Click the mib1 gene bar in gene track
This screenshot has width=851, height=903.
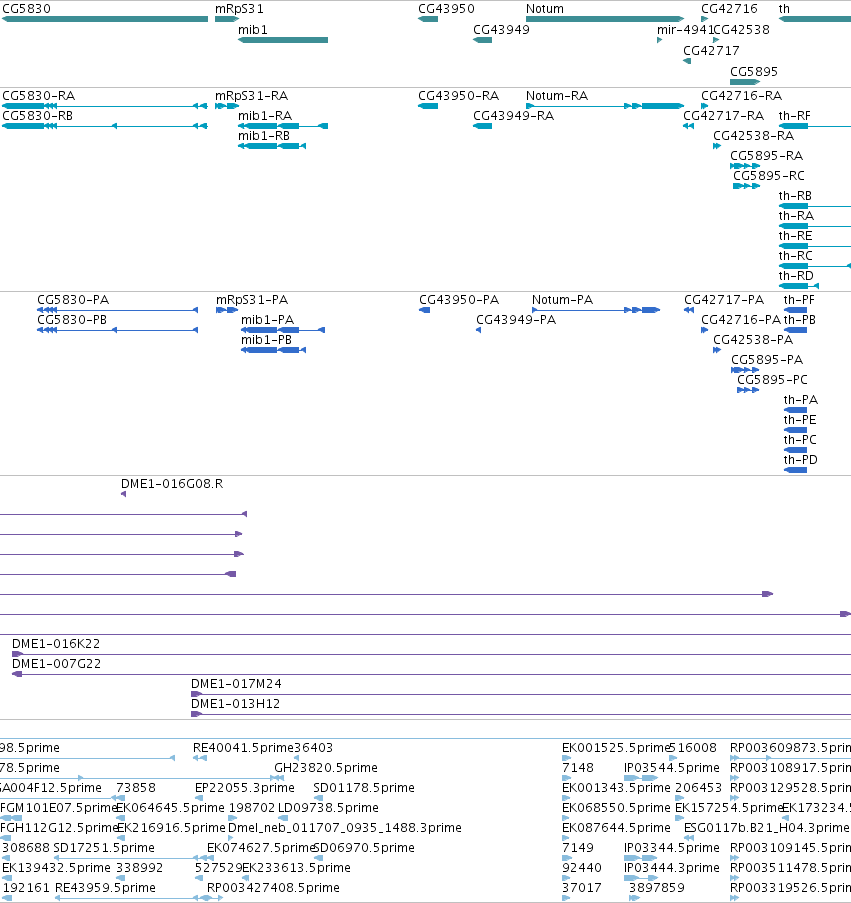(283, 40)
